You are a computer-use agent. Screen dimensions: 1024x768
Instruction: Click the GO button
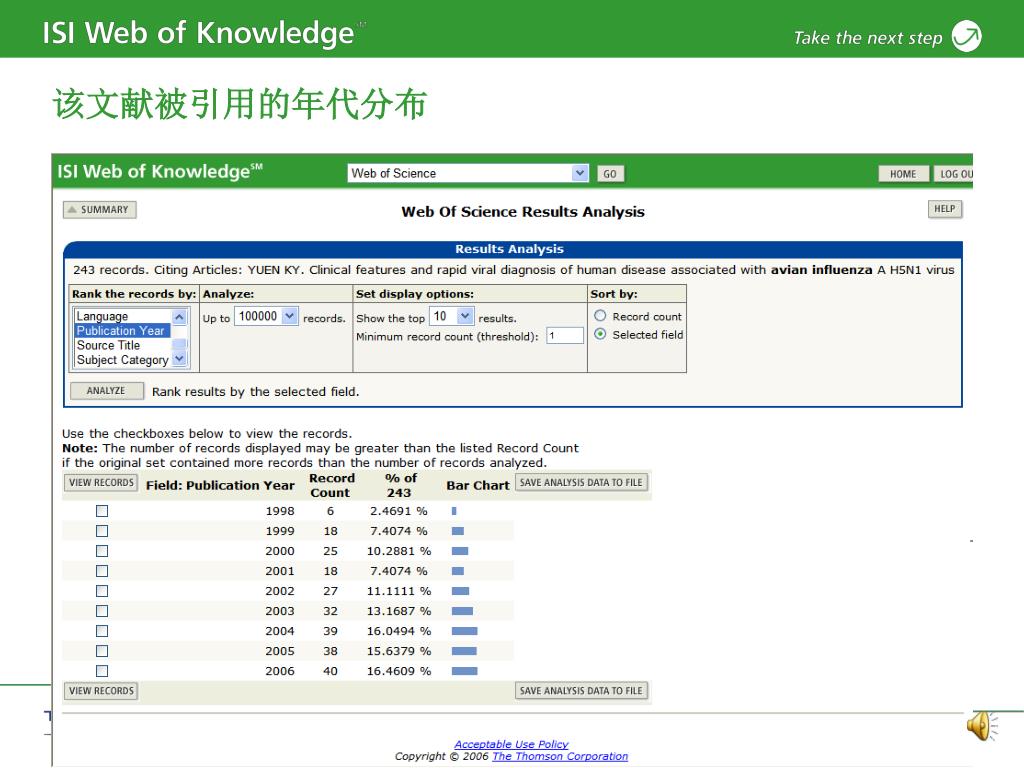(x=610, y=174)
